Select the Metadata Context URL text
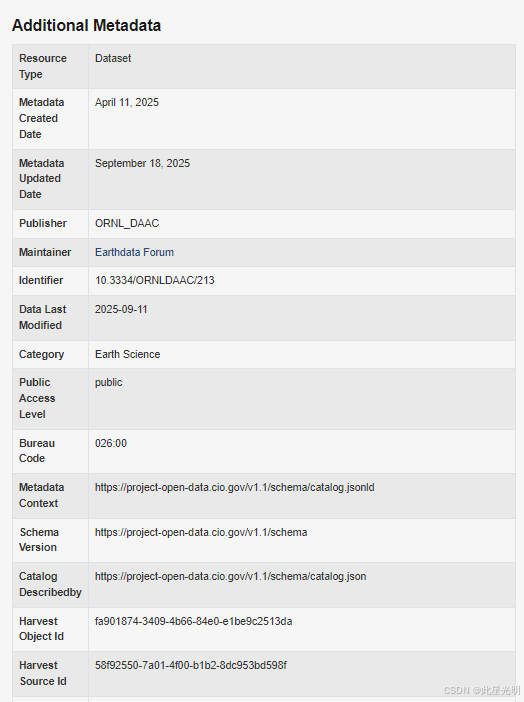Image resolution: width=524 pixels, height=702 pixels. pos(235,488)
